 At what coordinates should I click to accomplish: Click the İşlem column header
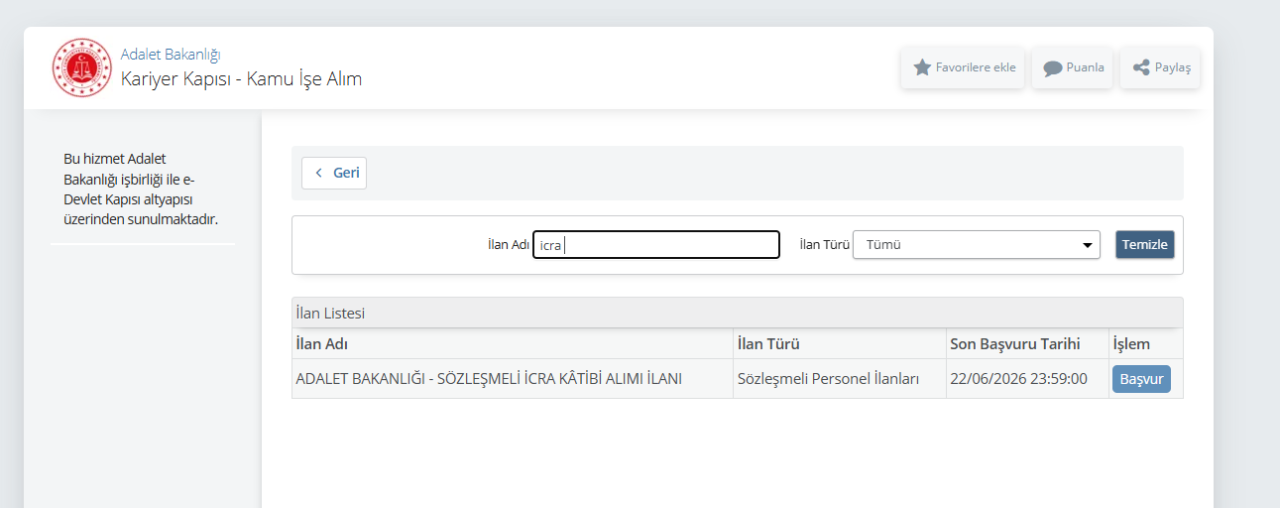(1131, 344)
